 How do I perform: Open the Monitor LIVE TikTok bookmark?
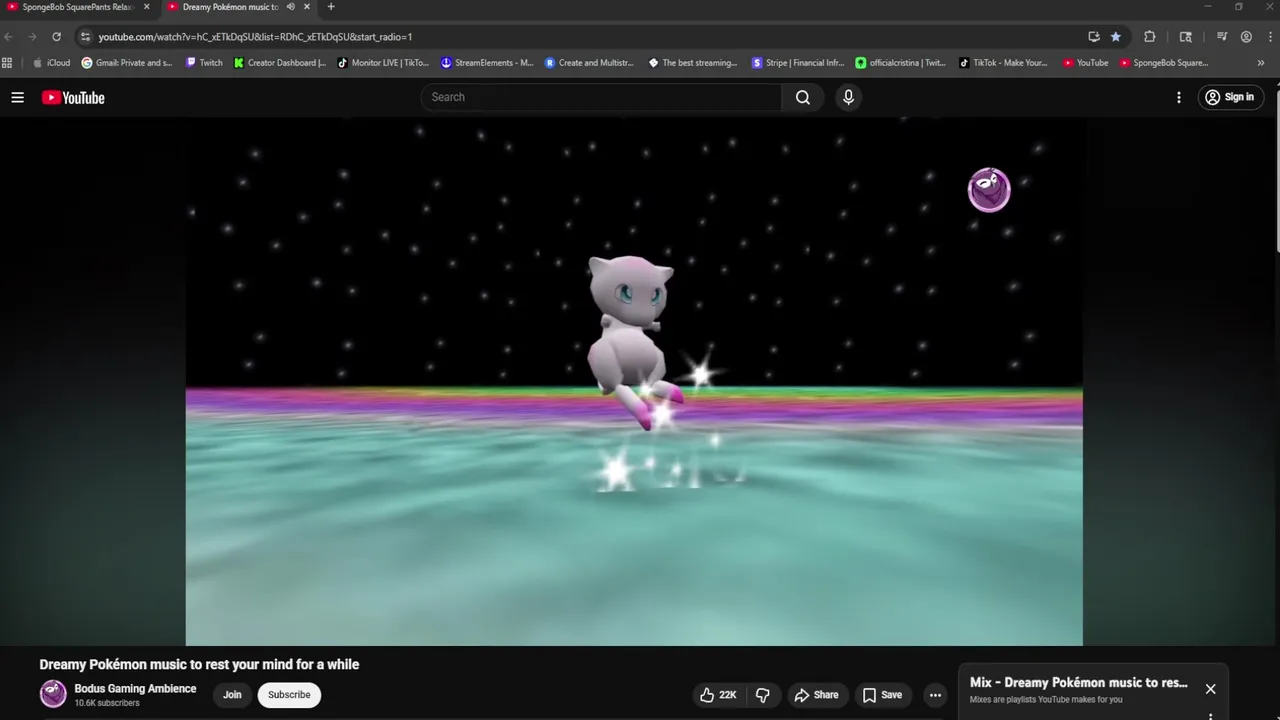tap(383, 63)
